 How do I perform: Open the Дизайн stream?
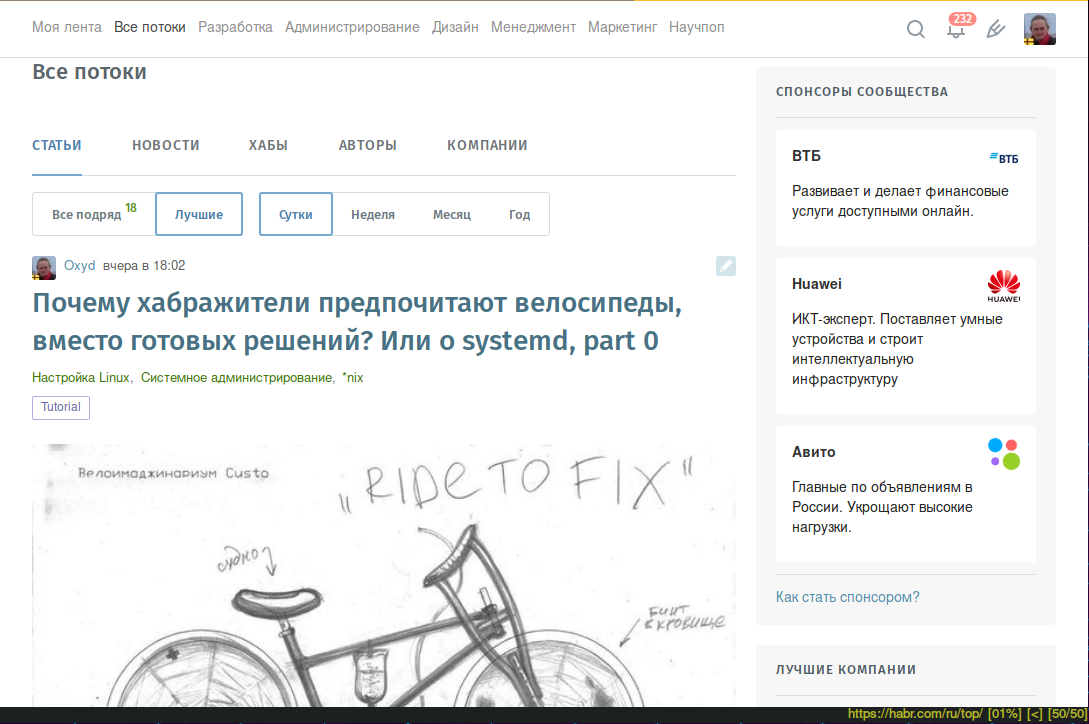(x=455, y=27)
